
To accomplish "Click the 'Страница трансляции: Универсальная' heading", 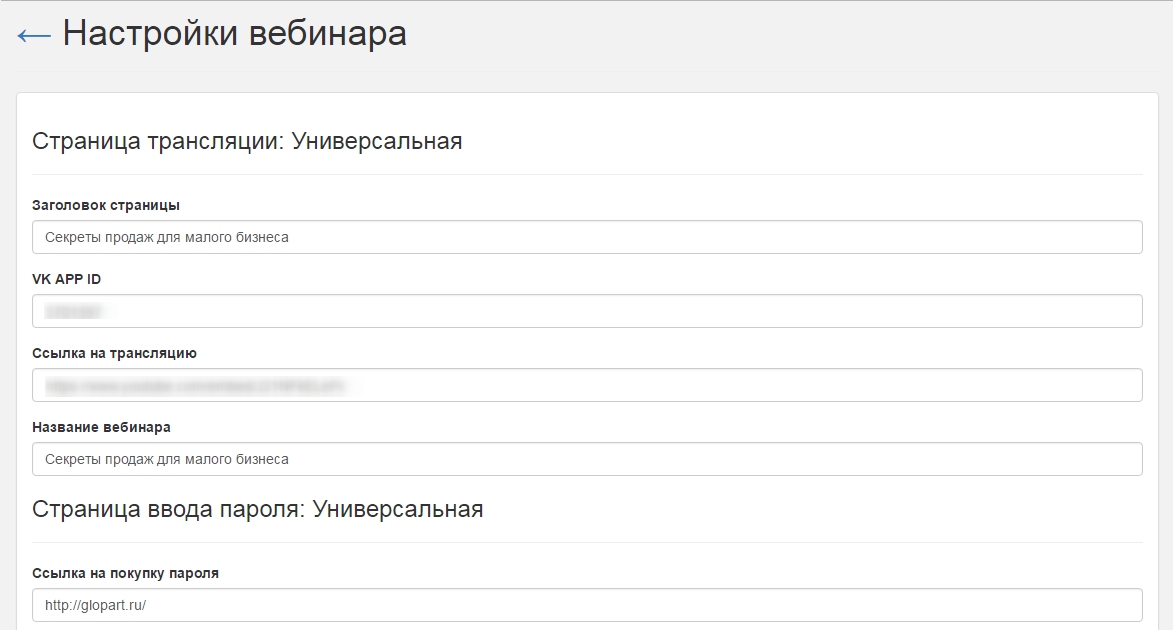I will pyautogui.click(x=247, y=141).
